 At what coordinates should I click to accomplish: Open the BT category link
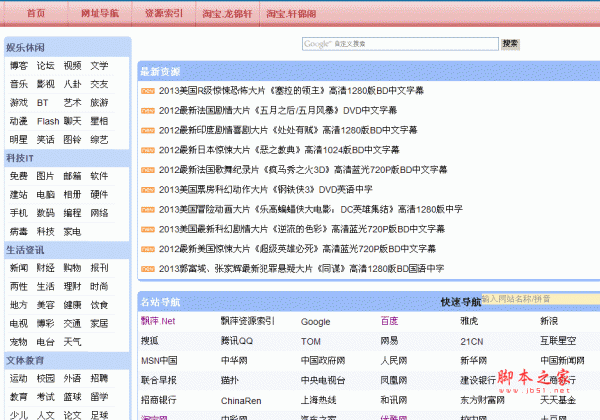[x=42, y=103]
